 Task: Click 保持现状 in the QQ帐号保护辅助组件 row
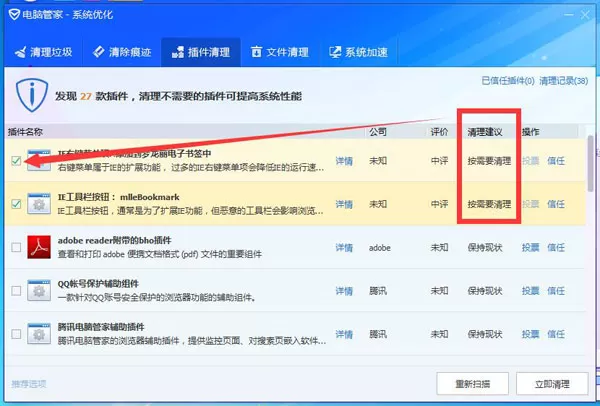(x=485, y=291)
